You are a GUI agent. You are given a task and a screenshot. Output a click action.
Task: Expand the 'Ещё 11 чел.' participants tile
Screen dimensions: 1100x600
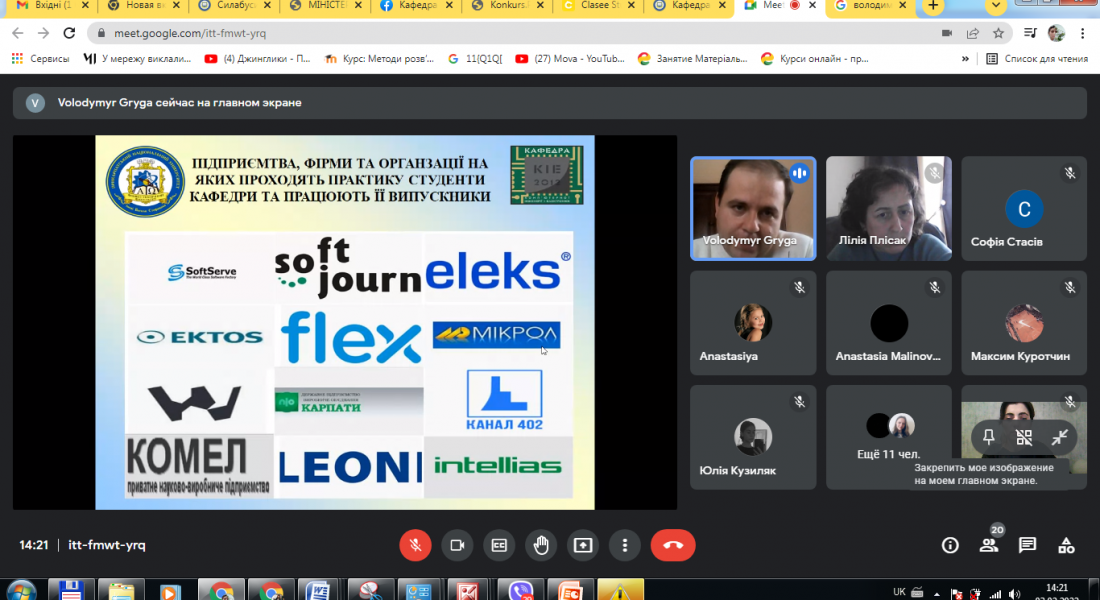click(889, 436)
